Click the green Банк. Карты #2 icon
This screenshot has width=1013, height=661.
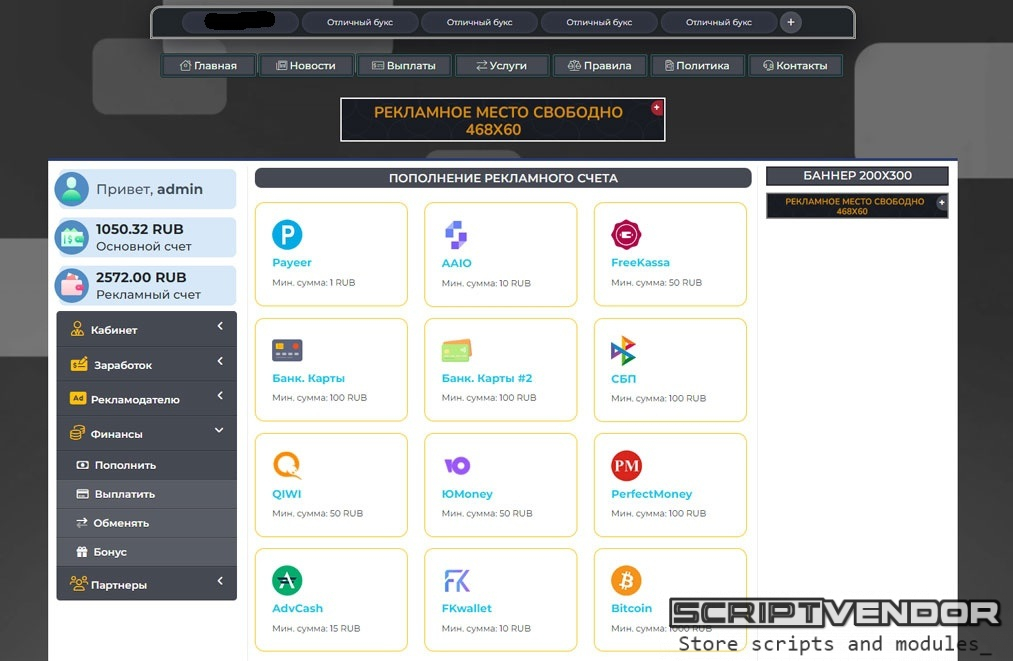pos(456,350)
